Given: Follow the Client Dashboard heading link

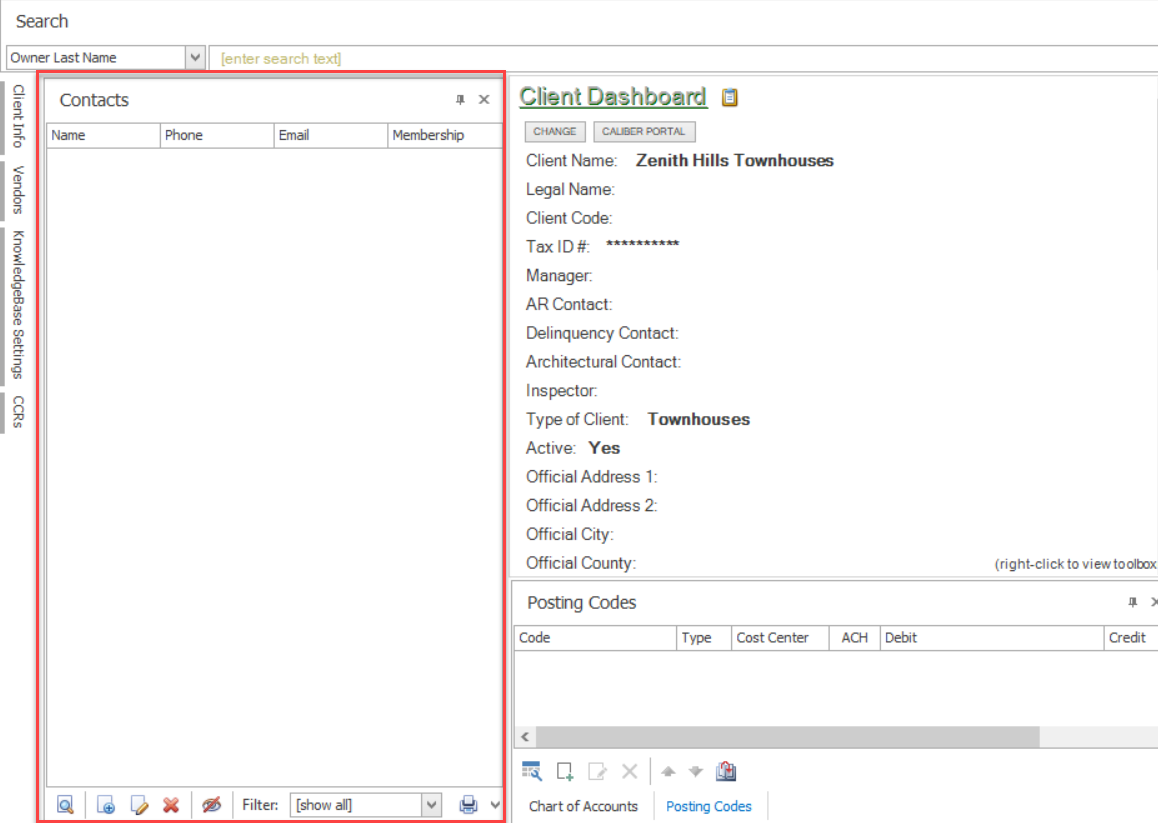Looking at the screenshot, I should pos(612,97).
